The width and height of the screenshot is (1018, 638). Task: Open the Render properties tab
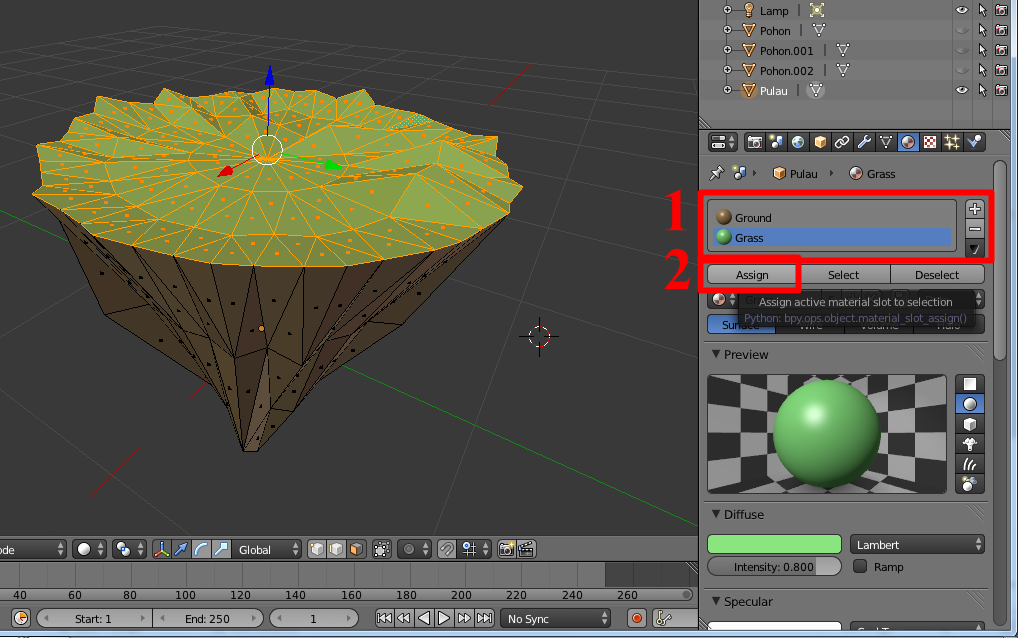click(755, 141)
